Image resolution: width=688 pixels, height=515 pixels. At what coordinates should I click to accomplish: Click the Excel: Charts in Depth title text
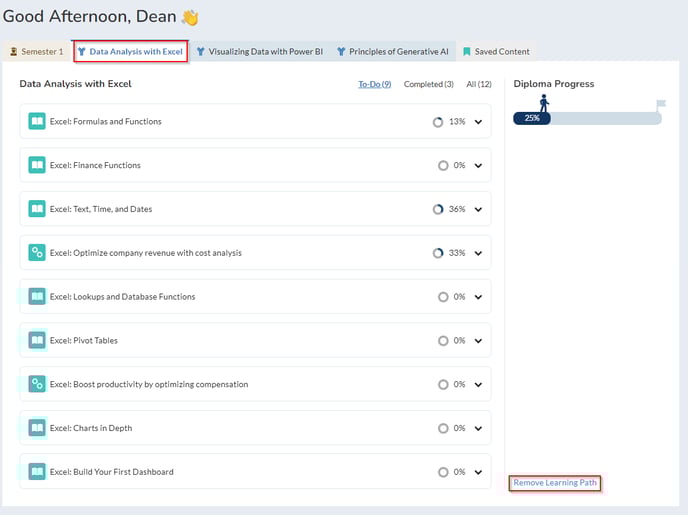pyautogui.click(x=90, y=428)
